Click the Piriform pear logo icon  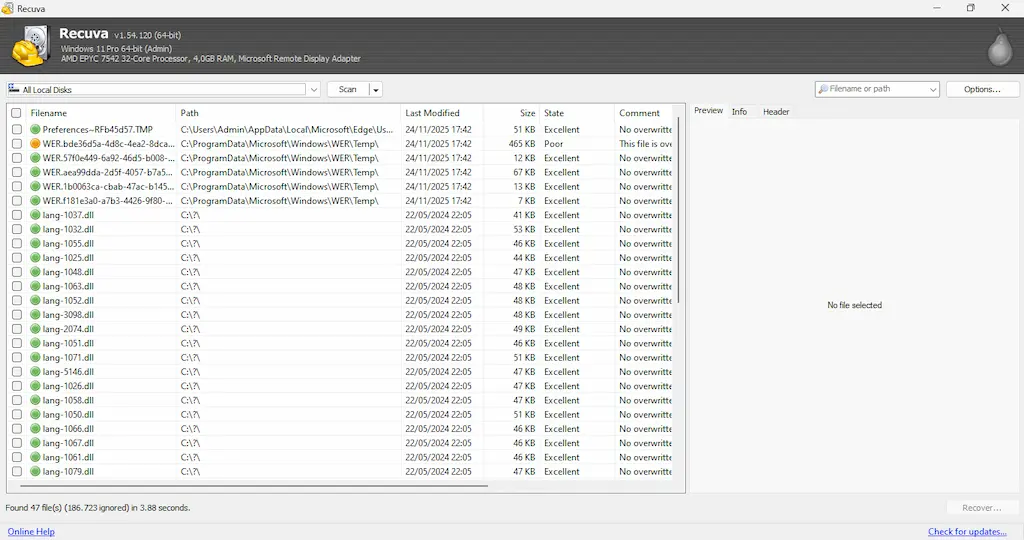point(999,47)
